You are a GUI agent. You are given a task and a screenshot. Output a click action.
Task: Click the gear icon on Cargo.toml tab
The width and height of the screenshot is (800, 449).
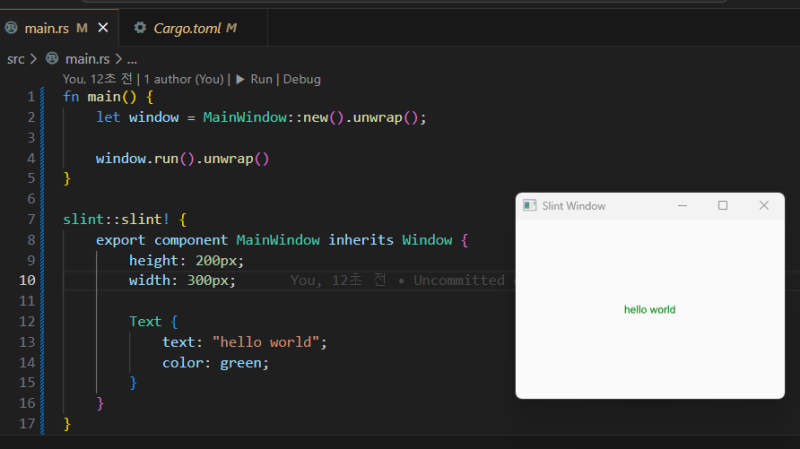coord(140,28)
